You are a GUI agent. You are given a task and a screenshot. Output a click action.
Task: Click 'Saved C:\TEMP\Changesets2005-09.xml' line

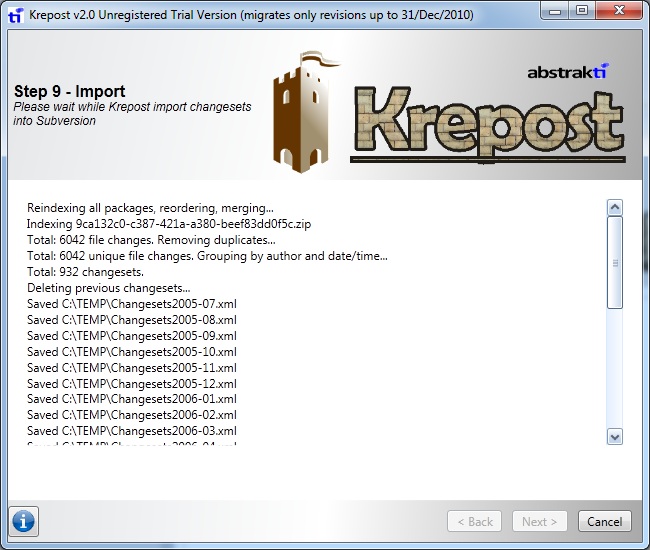pos(132,336)
